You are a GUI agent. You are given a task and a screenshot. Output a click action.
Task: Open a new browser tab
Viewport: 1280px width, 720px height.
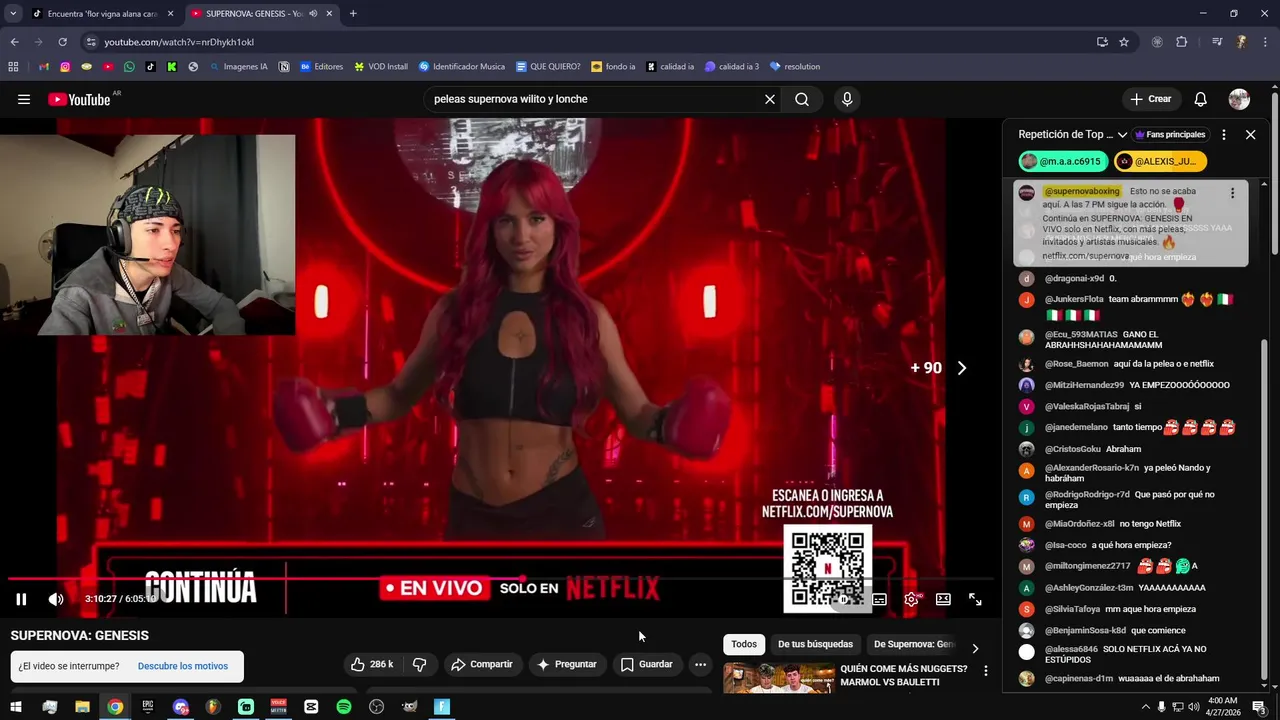[353, 14]
